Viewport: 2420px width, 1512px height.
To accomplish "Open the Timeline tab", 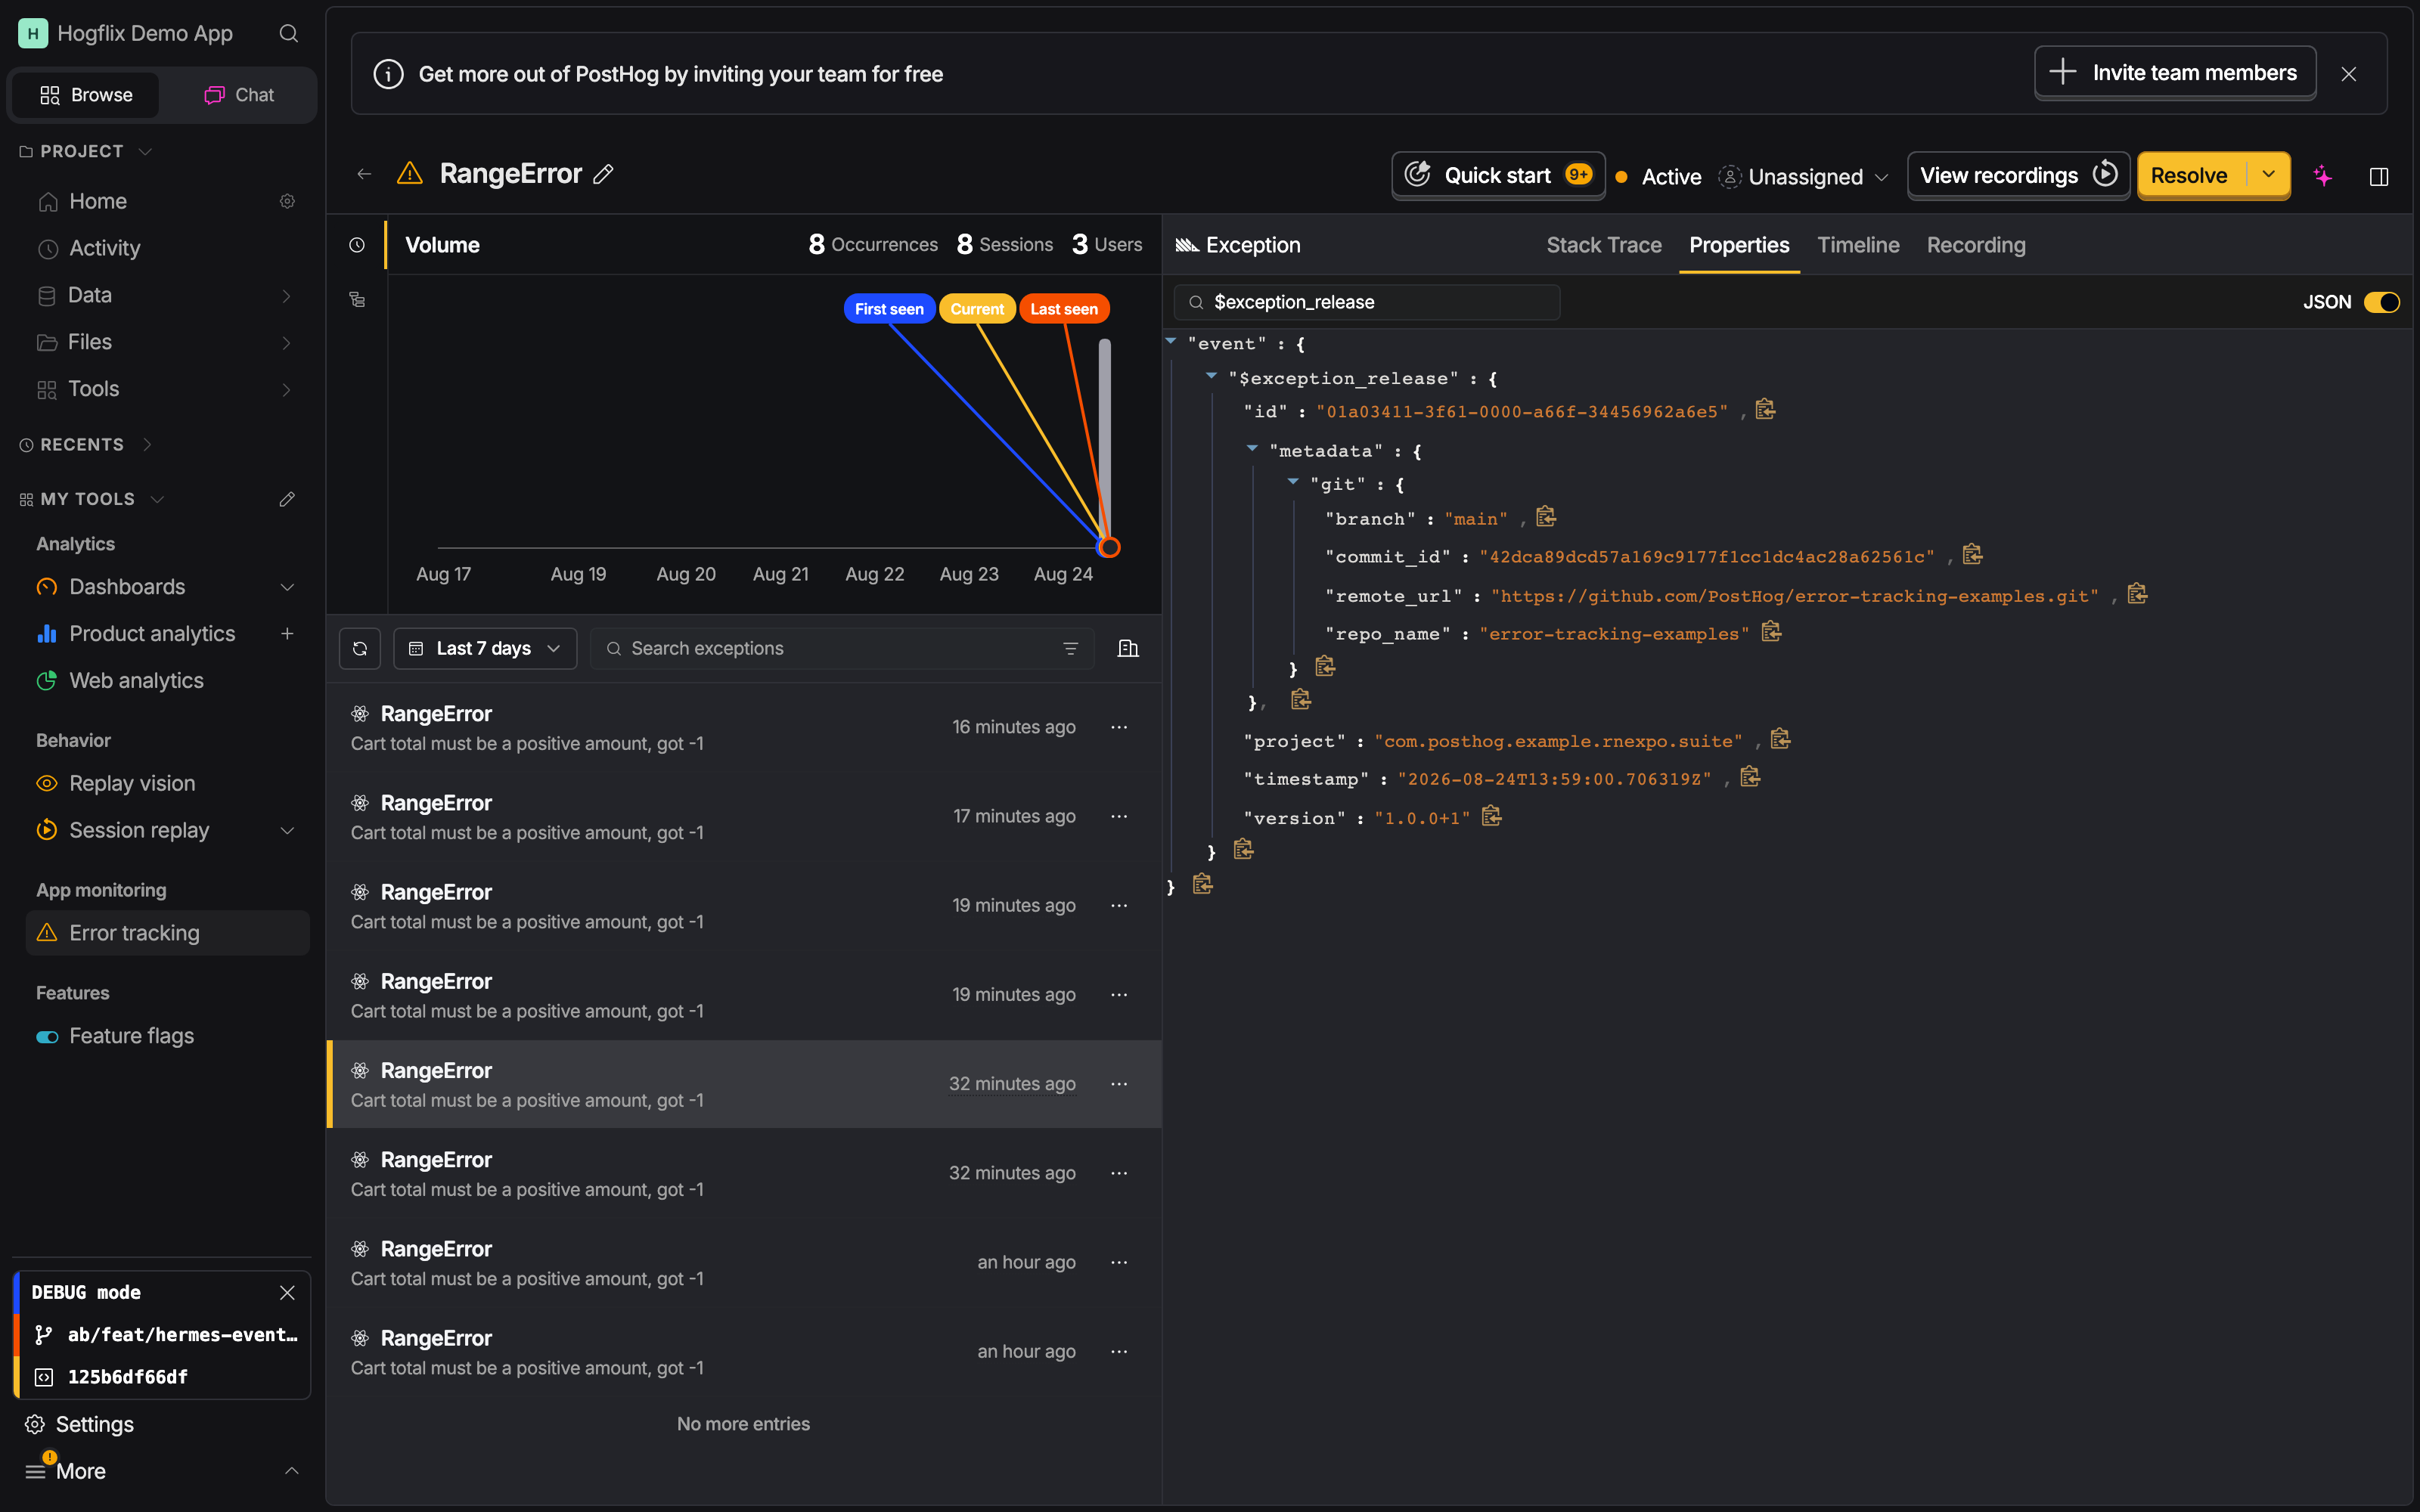I will [x=1858, y=245].
